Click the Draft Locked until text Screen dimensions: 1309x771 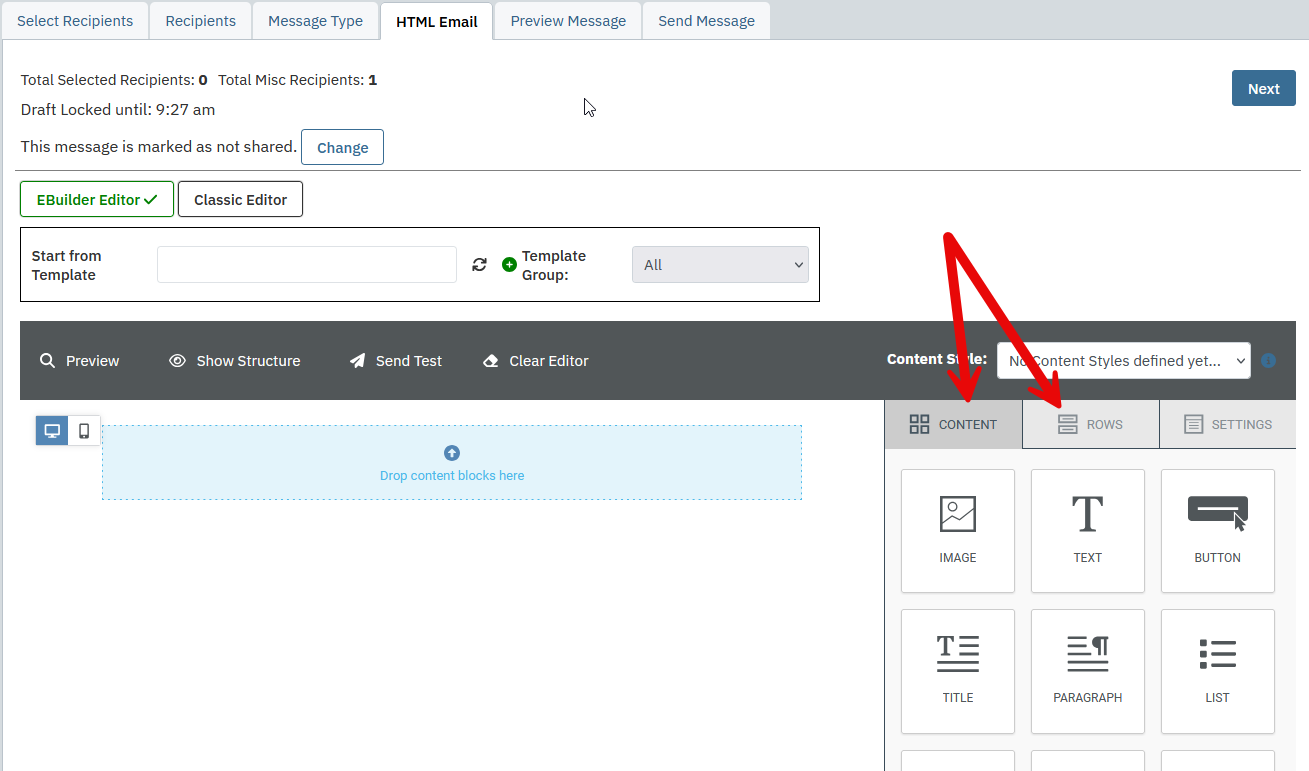118,110
